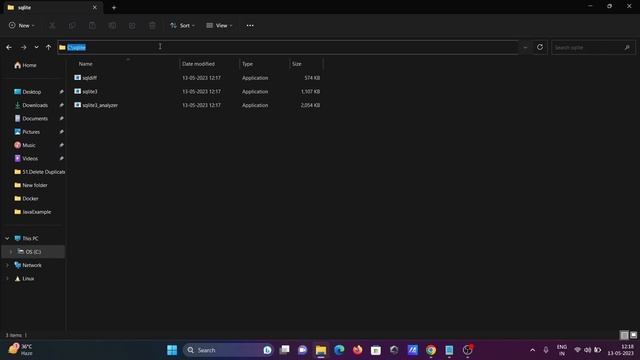640x360 pixels.
Task: Collapse the This PC tree node
Action: [7, 238]
